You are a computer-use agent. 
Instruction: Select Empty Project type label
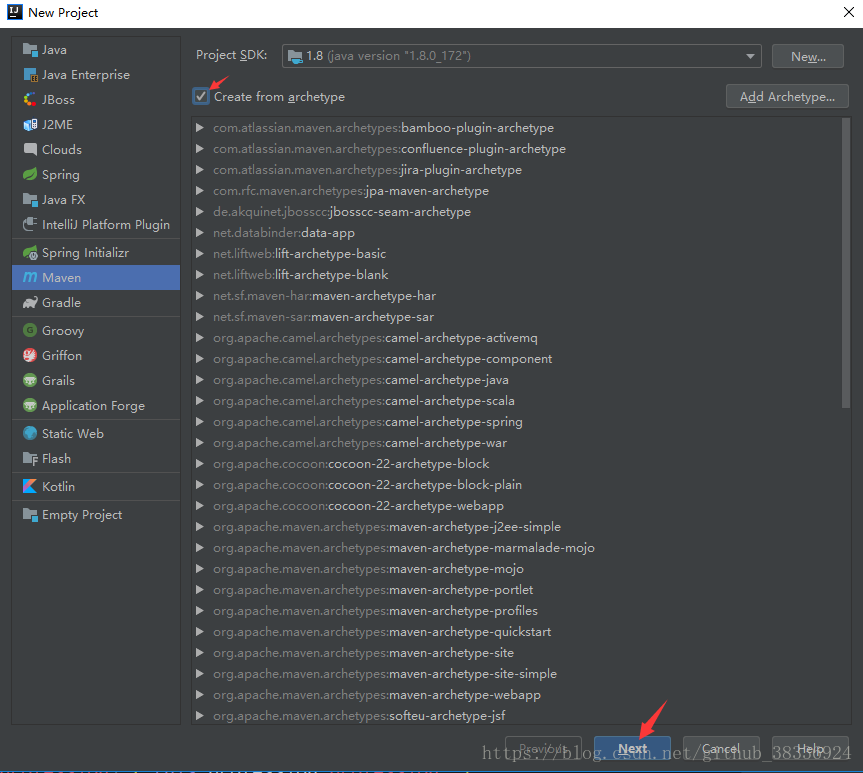[82, 515]
